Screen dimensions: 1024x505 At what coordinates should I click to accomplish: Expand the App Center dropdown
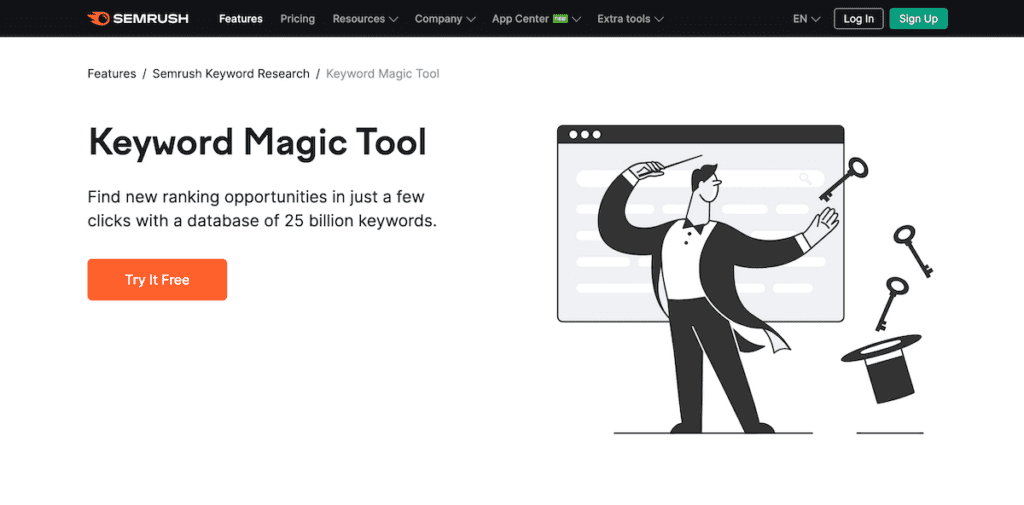pos(536,19)
